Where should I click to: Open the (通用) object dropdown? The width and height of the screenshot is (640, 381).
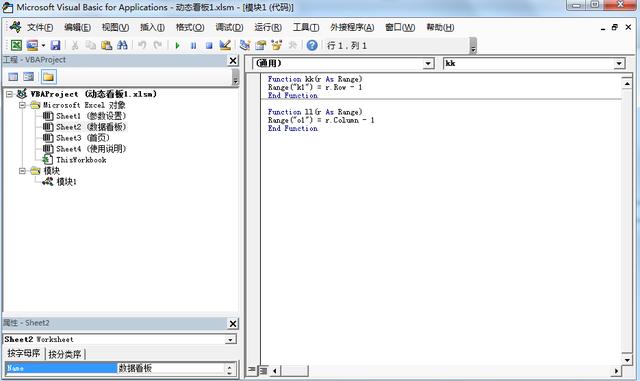pos(428,64)
